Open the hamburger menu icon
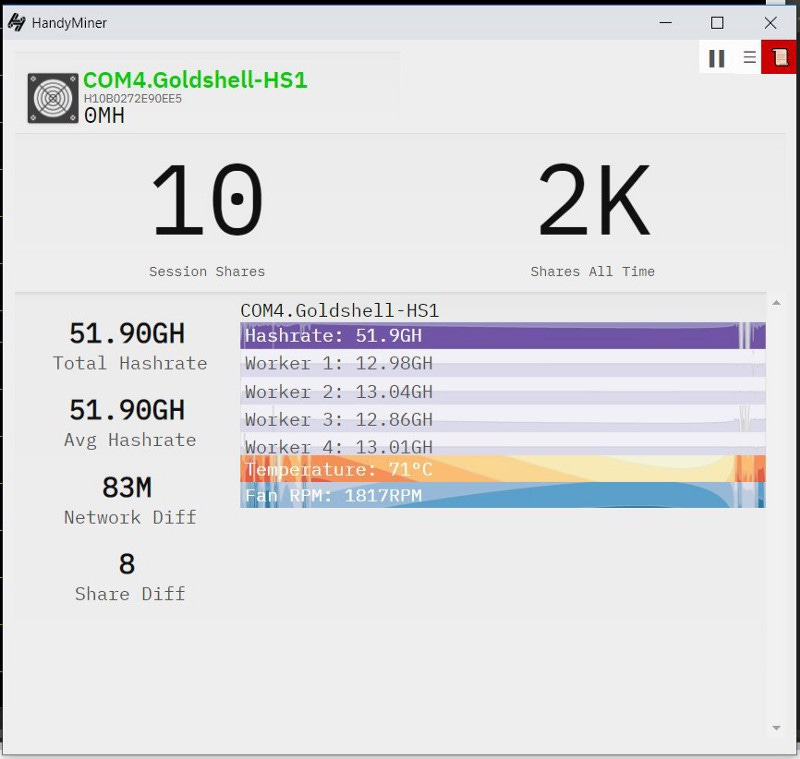Image resolution: width=800 pixels, height=759 pixels. (x=749, y=57)
